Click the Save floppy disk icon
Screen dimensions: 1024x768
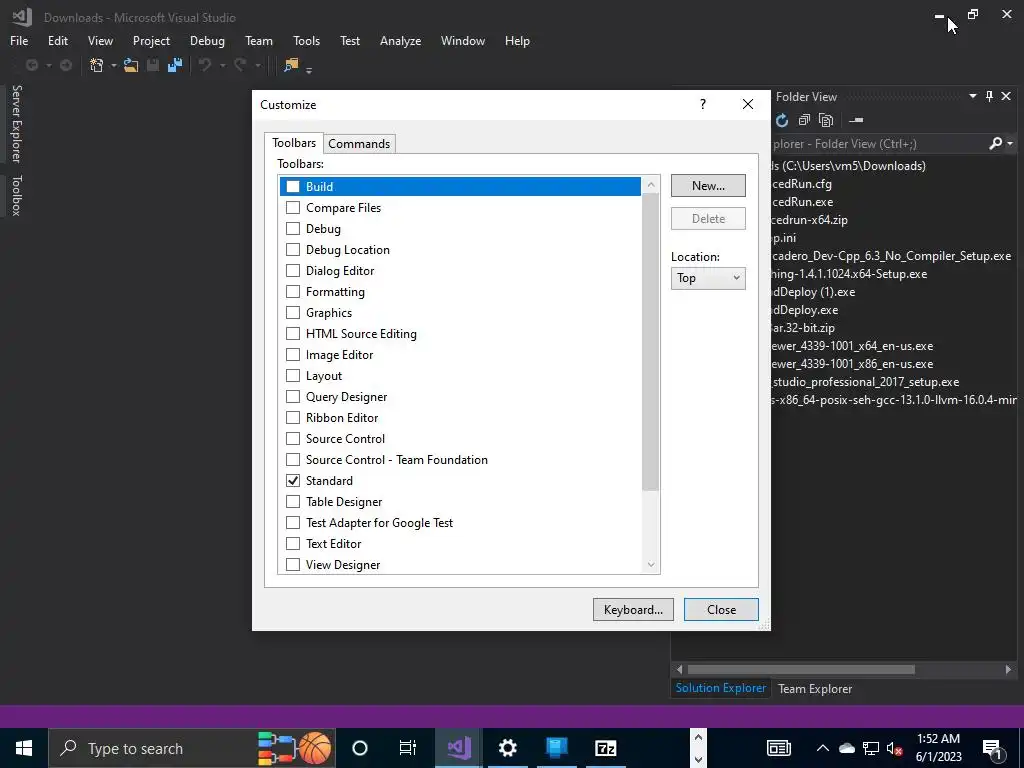153,65
